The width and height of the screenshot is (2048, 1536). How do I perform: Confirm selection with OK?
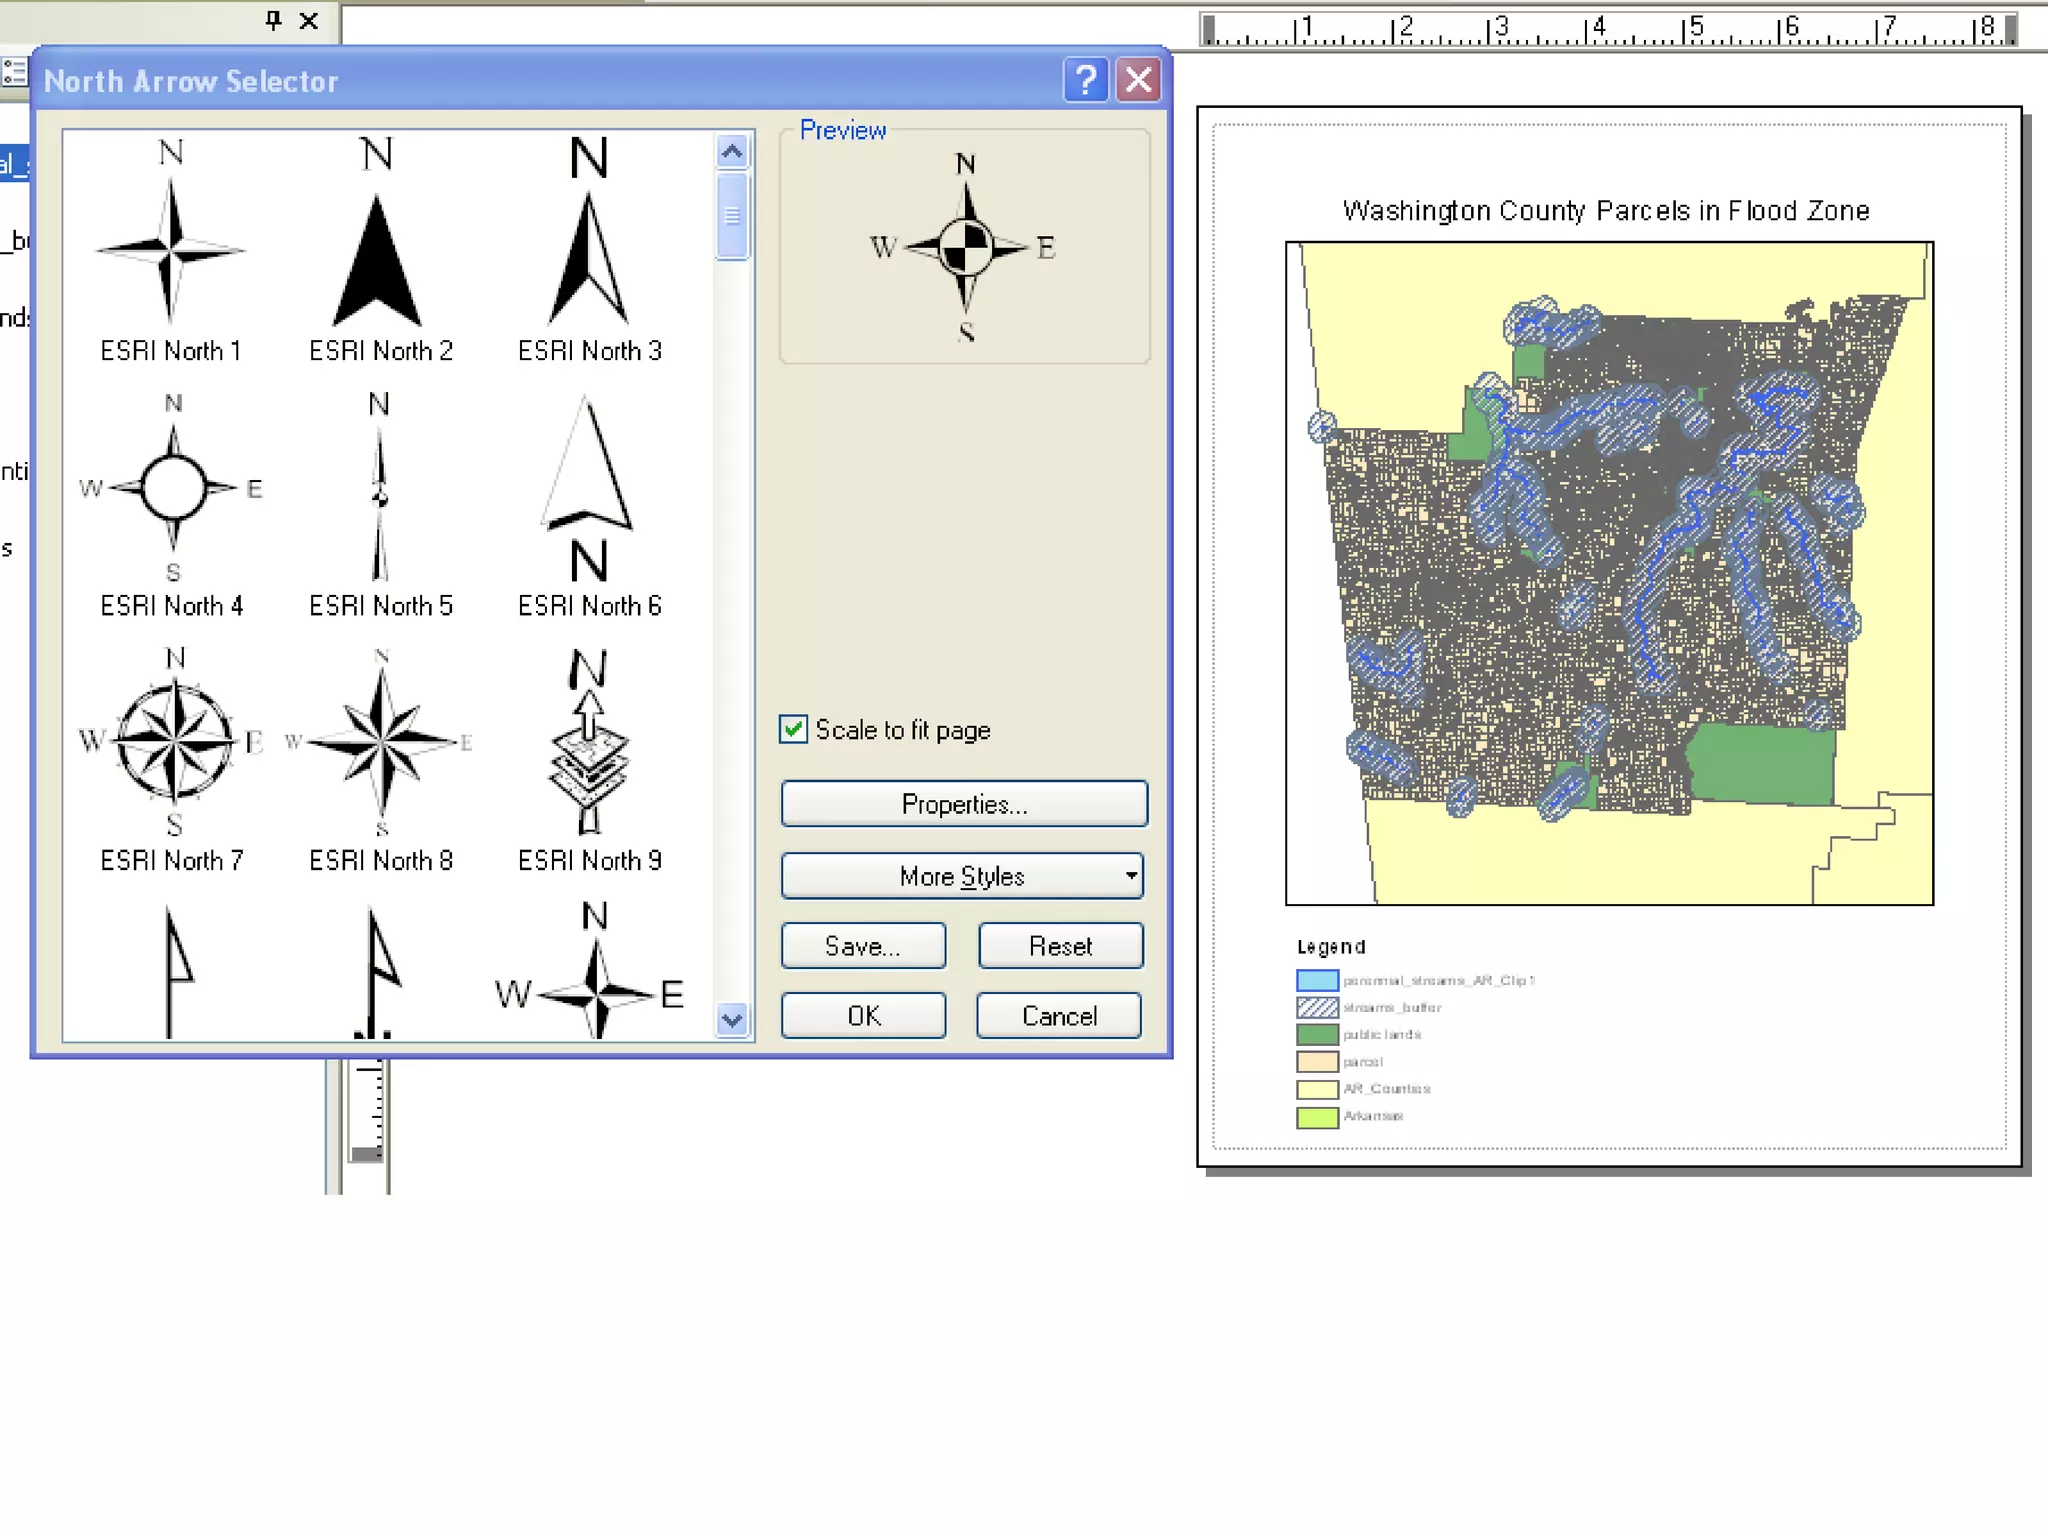863,1016
